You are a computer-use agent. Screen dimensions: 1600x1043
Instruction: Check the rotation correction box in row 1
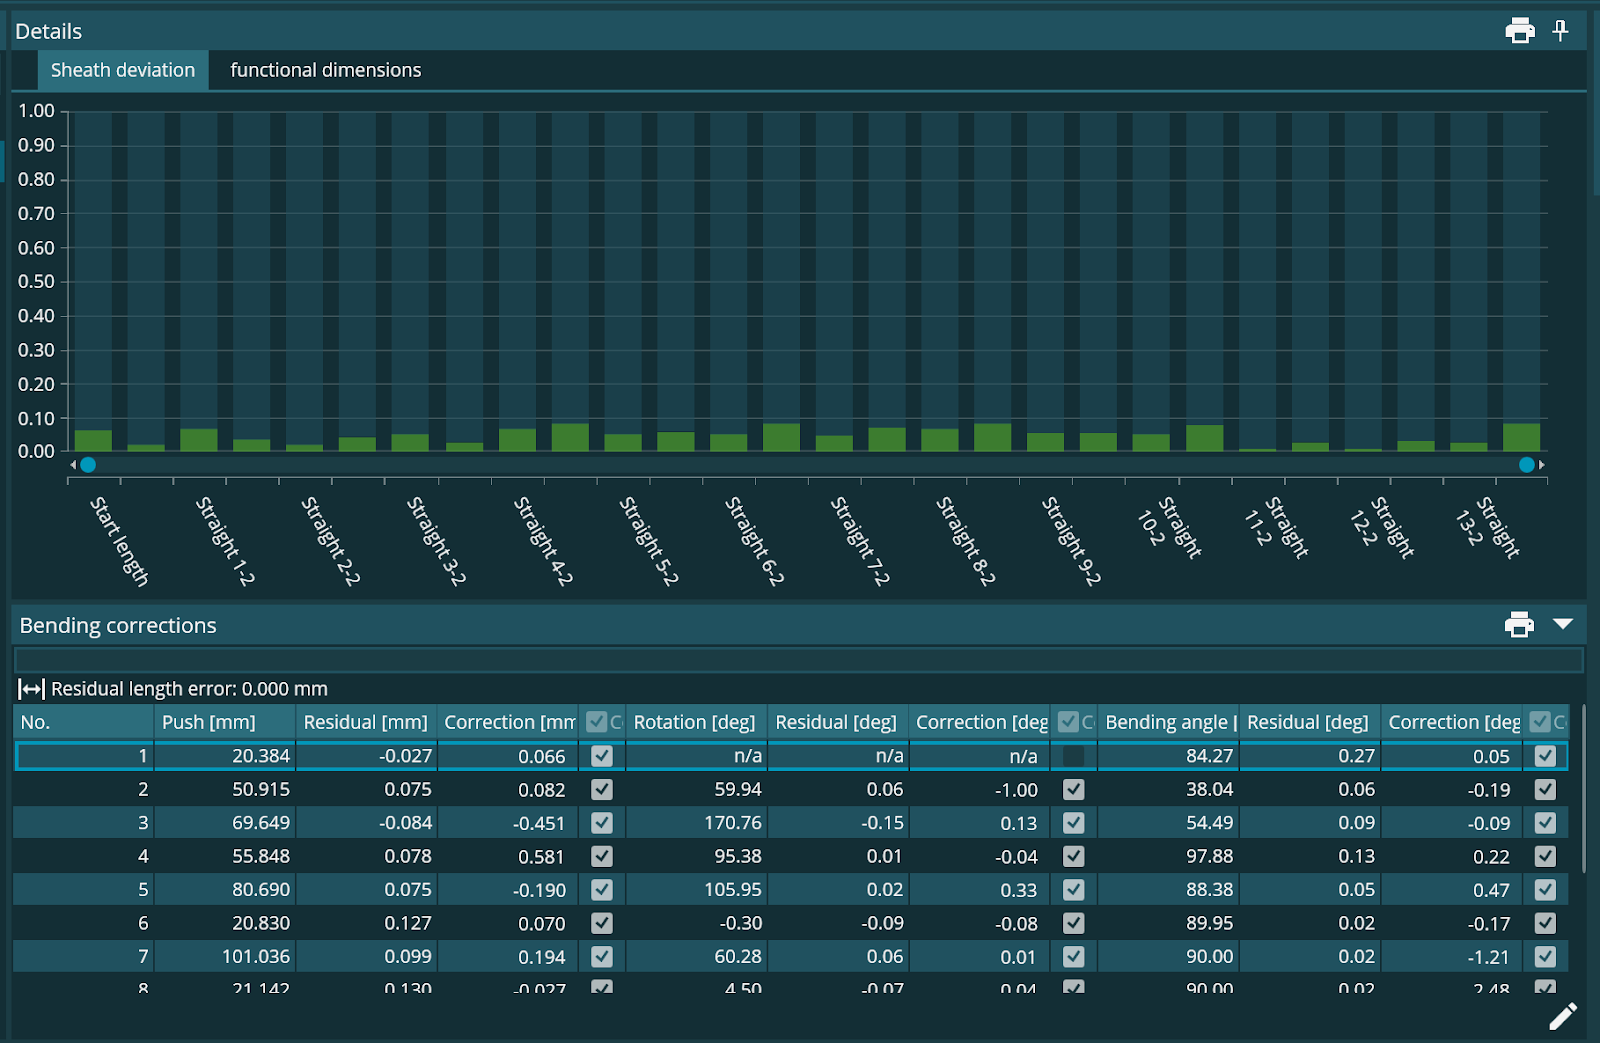tap(1074, 756)
